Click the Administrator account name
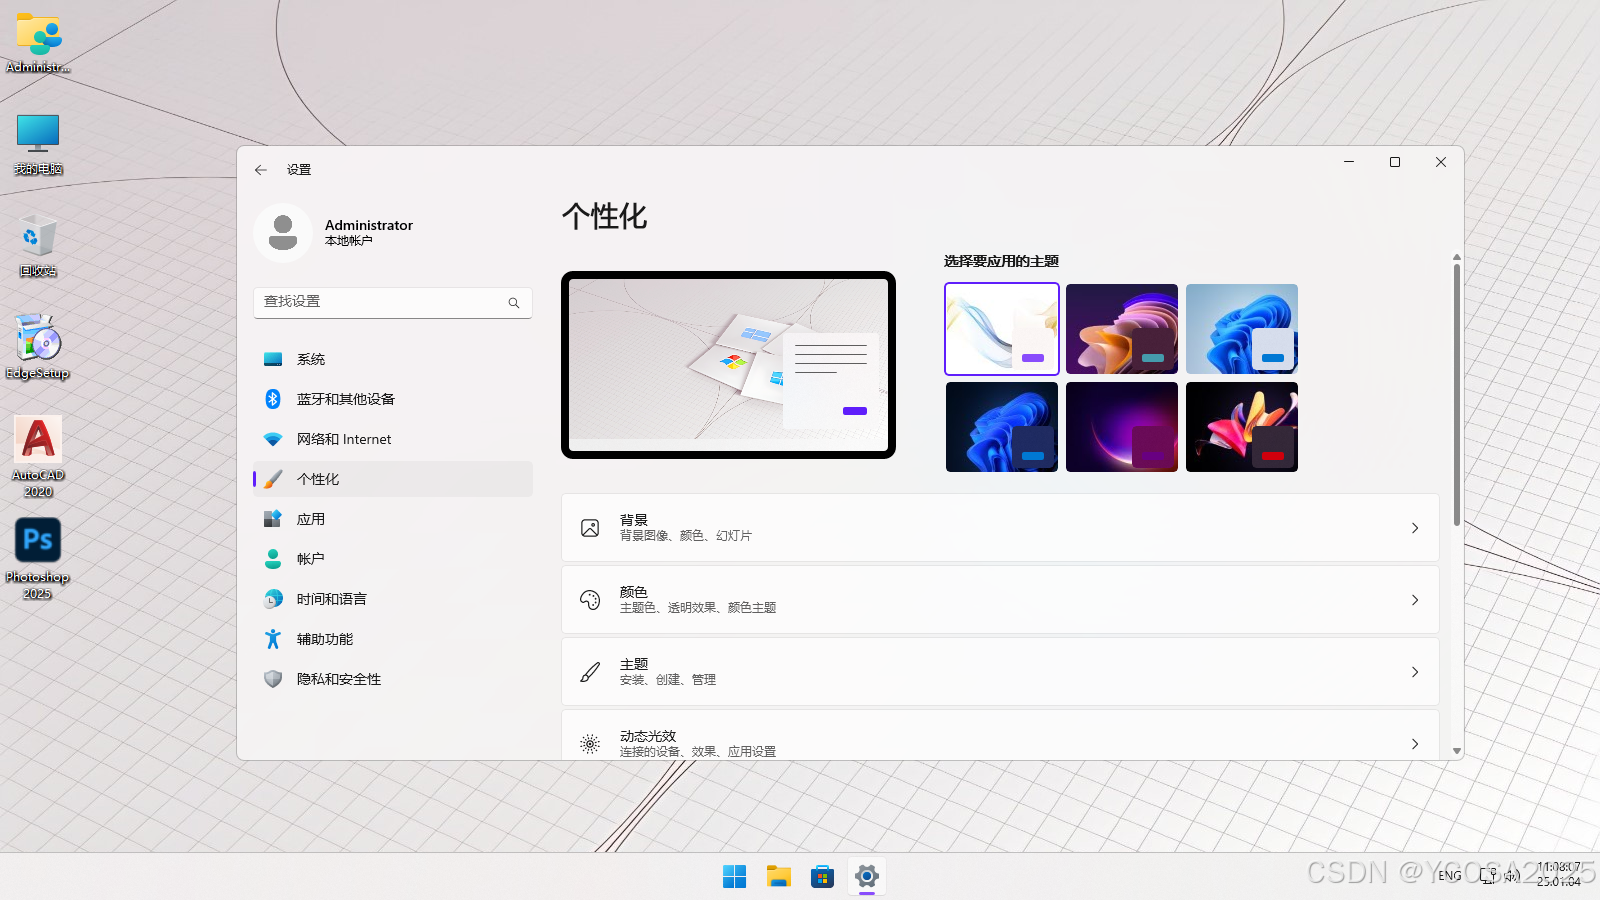The width and height of the screenshot is (1600, 900). 369,225
